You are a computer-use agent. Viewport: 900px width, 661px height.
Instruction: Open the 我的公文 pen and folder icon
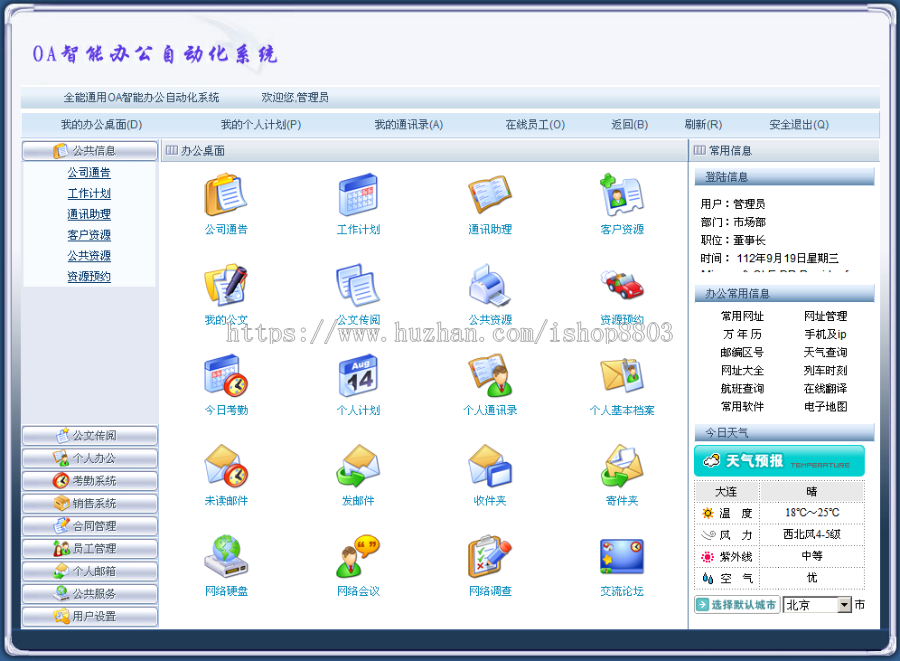[226, 286]
